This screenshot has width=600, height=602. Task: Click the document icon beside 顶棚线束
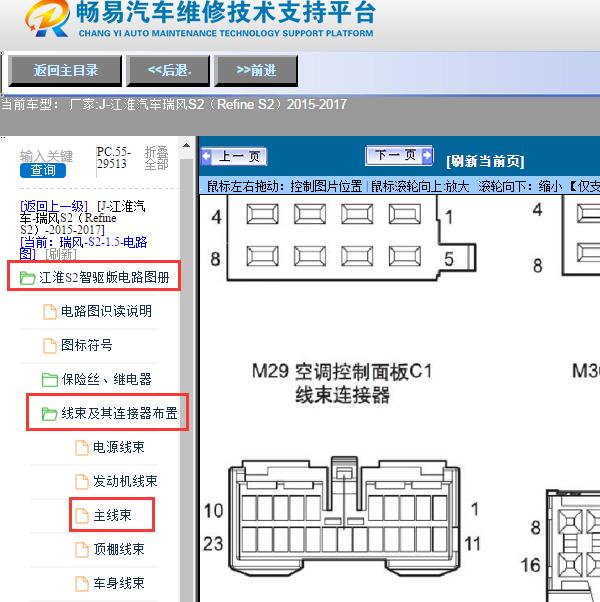[x=81, y=549]
